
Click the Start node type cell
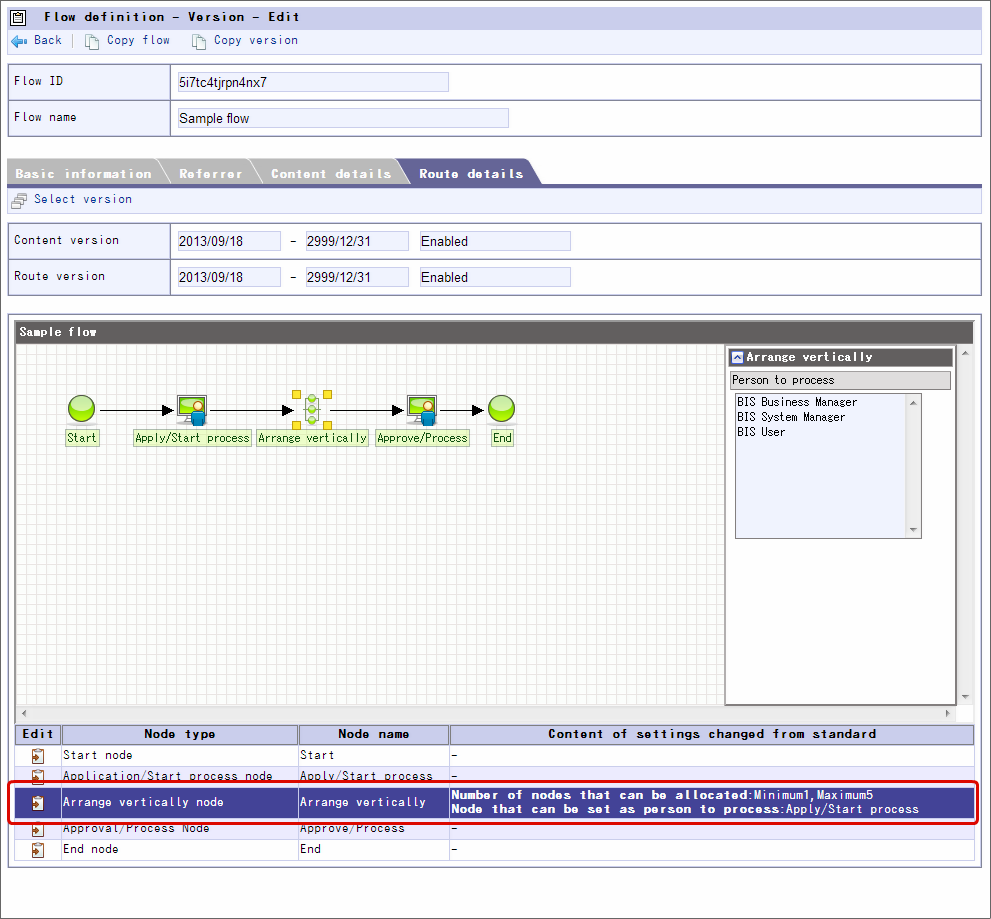point(180,755)
